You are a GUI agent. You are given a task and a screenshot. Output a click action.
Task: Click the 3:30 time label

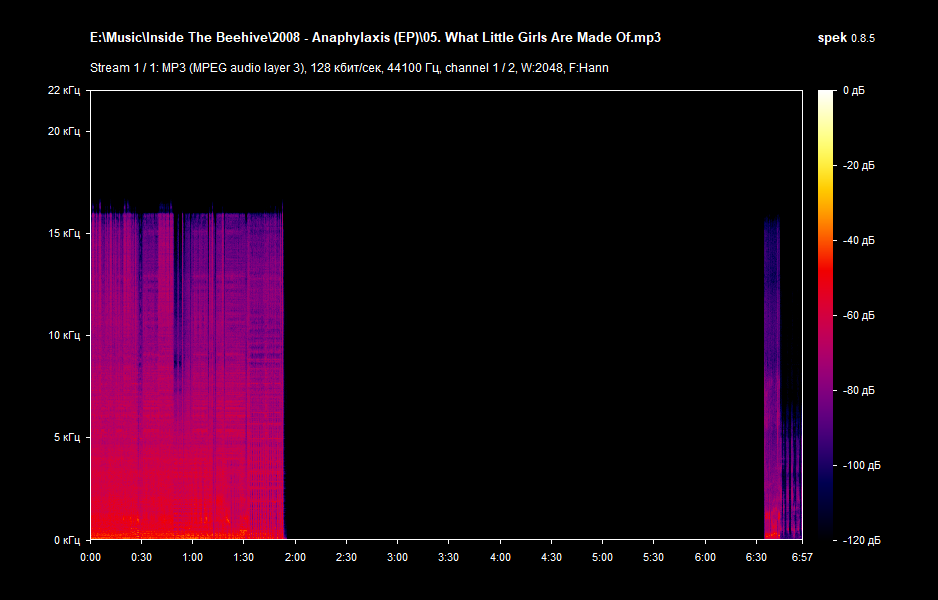click(448, 558)
